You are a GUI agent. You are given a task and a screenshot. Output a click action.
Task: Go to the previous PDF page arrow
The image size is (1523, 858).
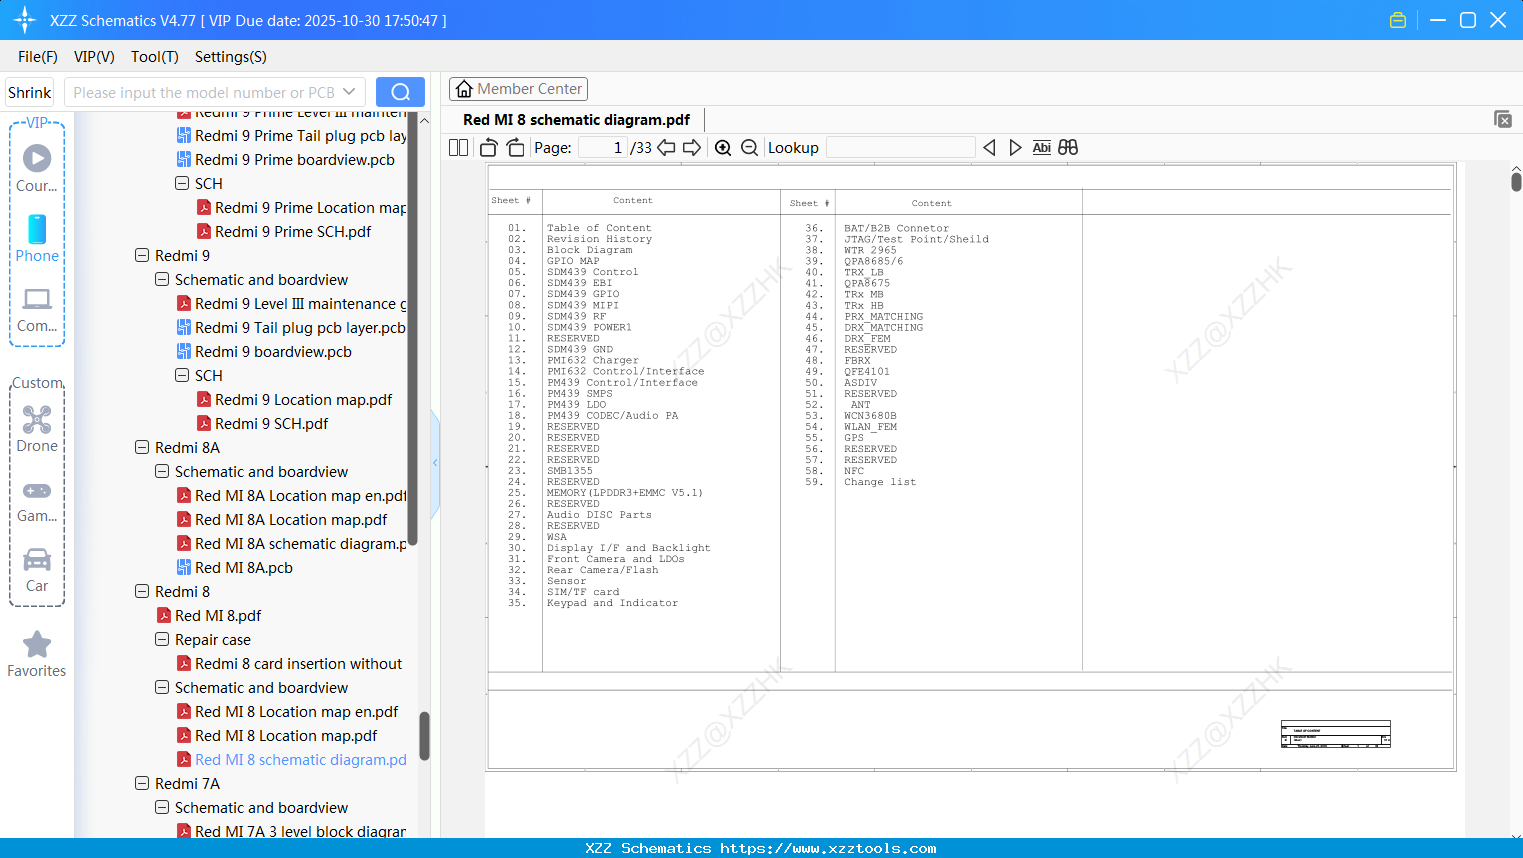[x=666, y=148]
